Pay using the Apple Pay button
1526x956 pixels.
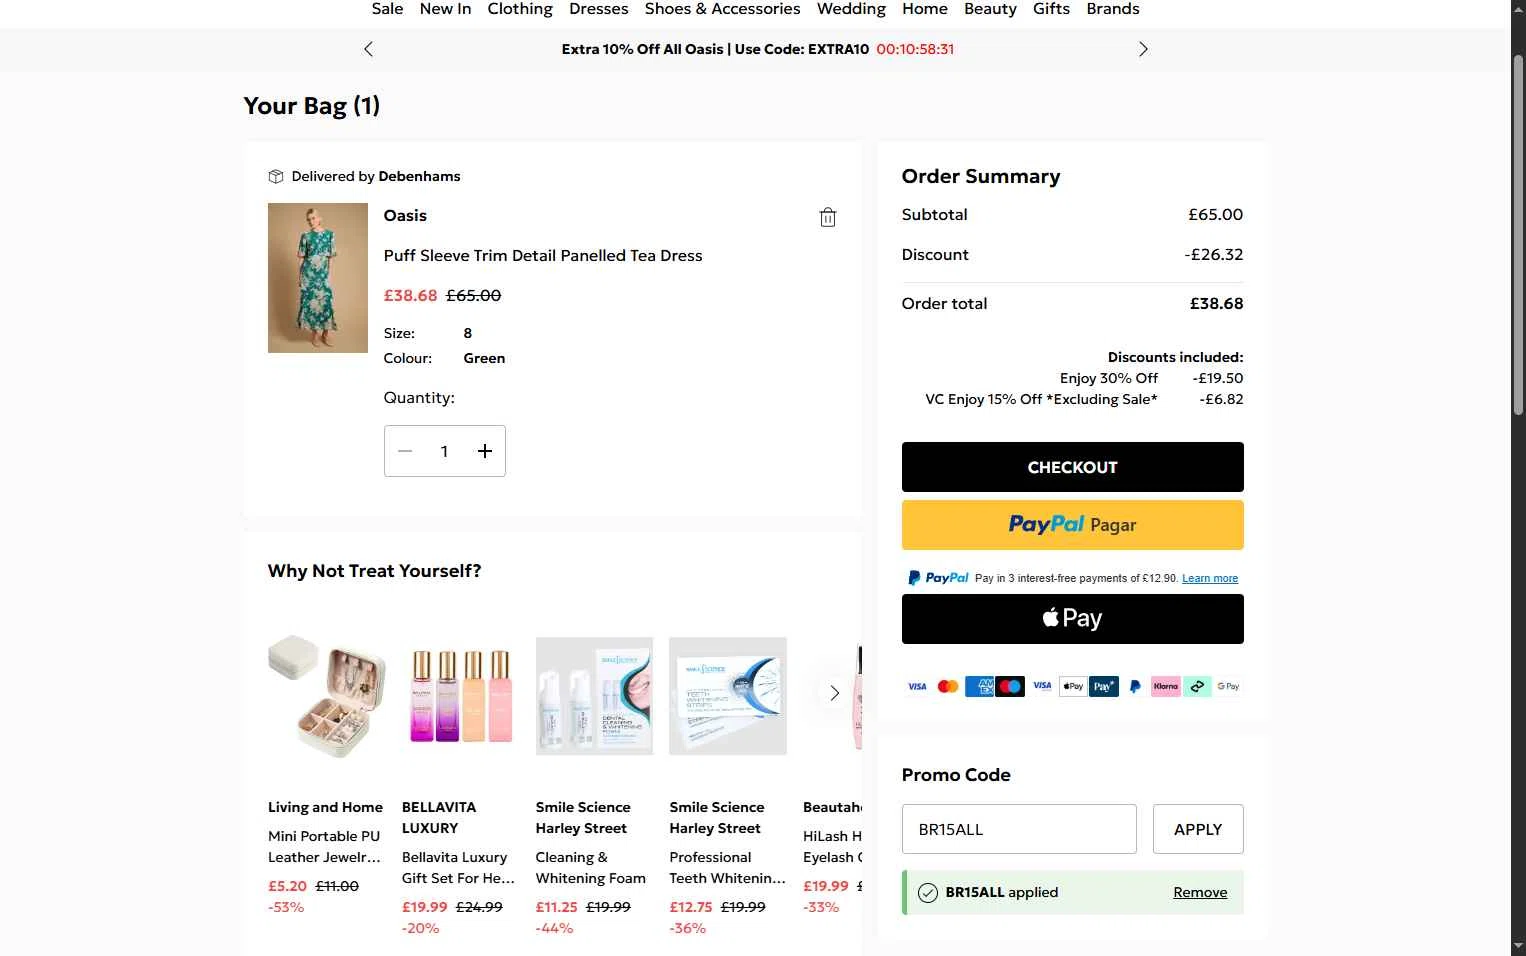tap(1072, 619)
